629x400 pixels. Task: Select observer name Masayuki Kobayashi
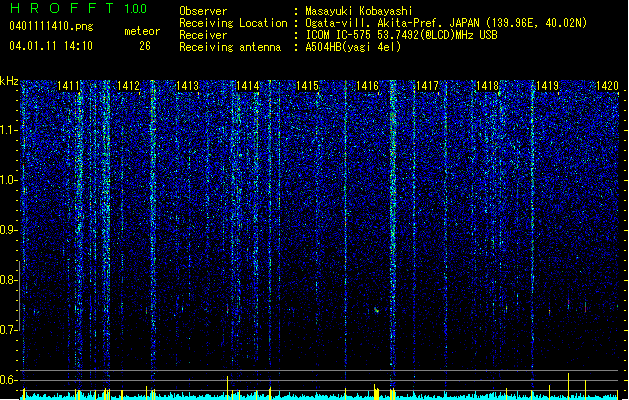pyautogui.click(x=359, y=11)
